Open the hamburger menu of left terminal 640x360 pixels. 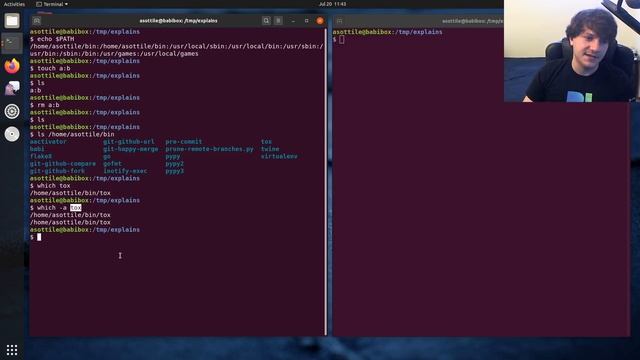point(278,20)
